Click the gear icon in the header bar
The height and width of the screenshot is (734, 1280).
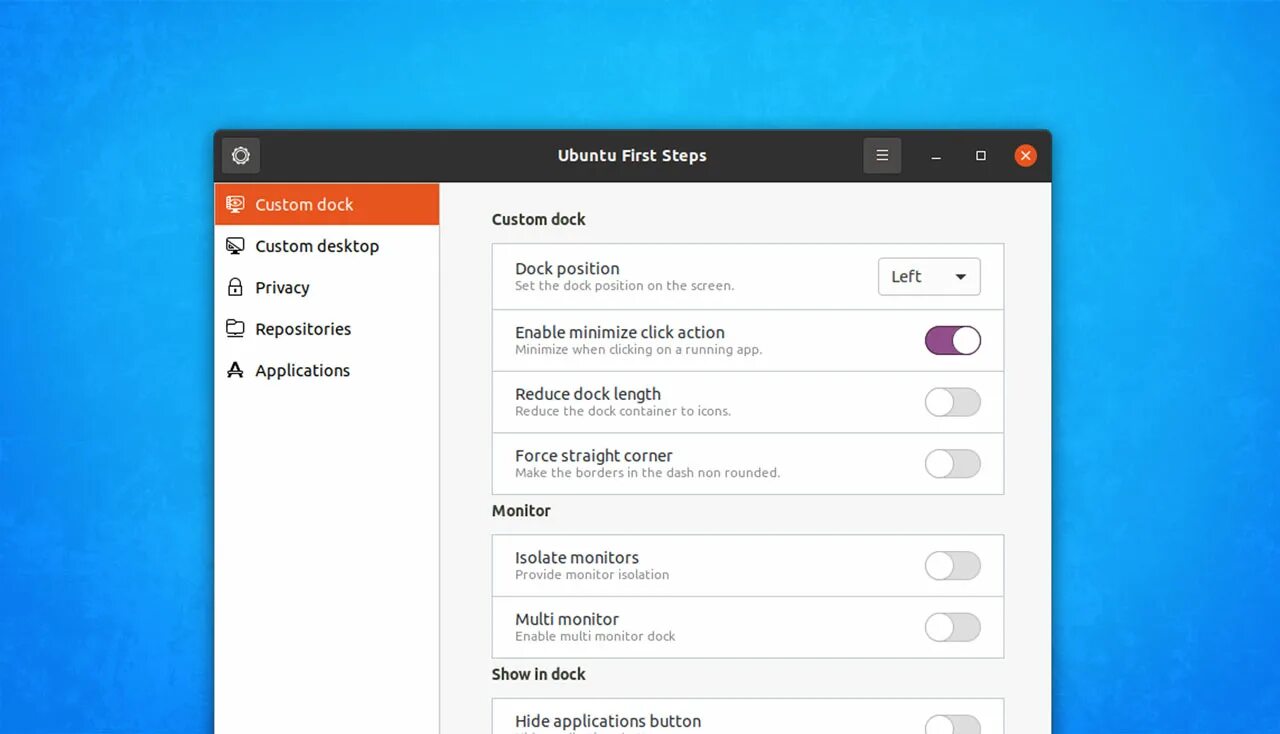241,156
